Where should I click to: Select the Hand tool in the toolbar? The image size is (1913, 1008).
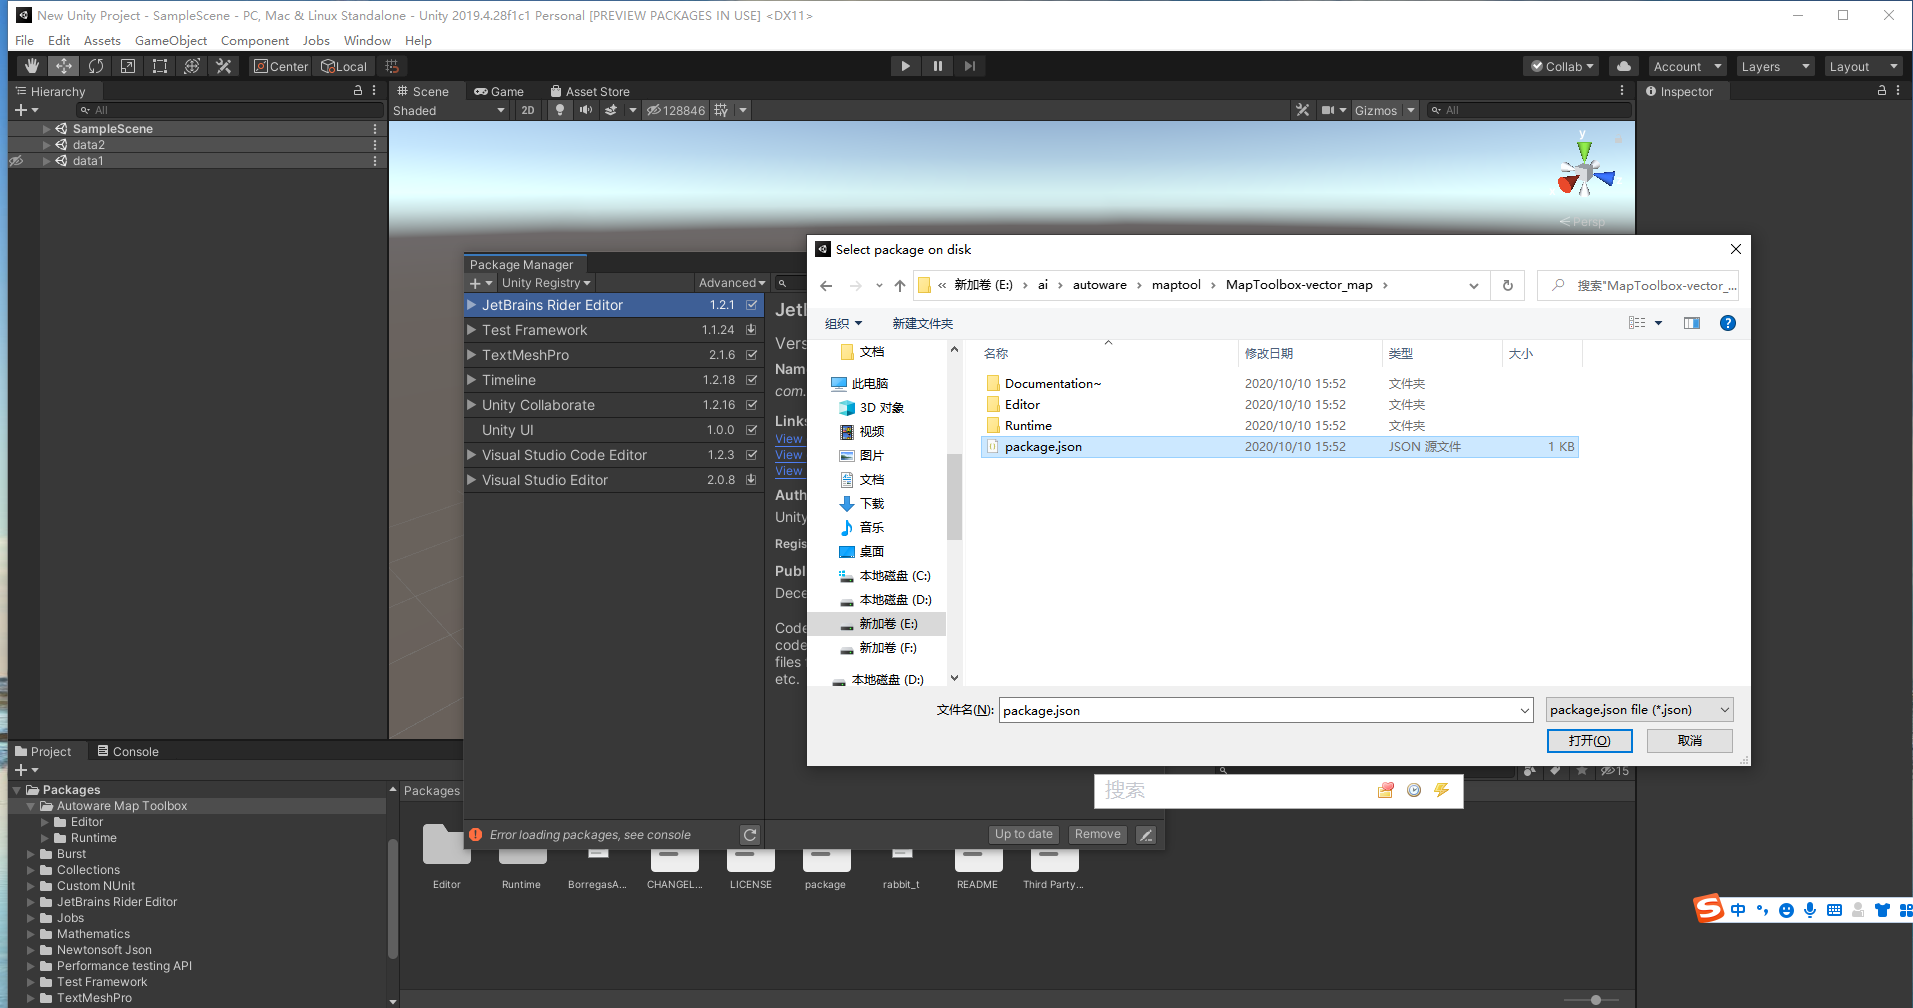[30, 65]
